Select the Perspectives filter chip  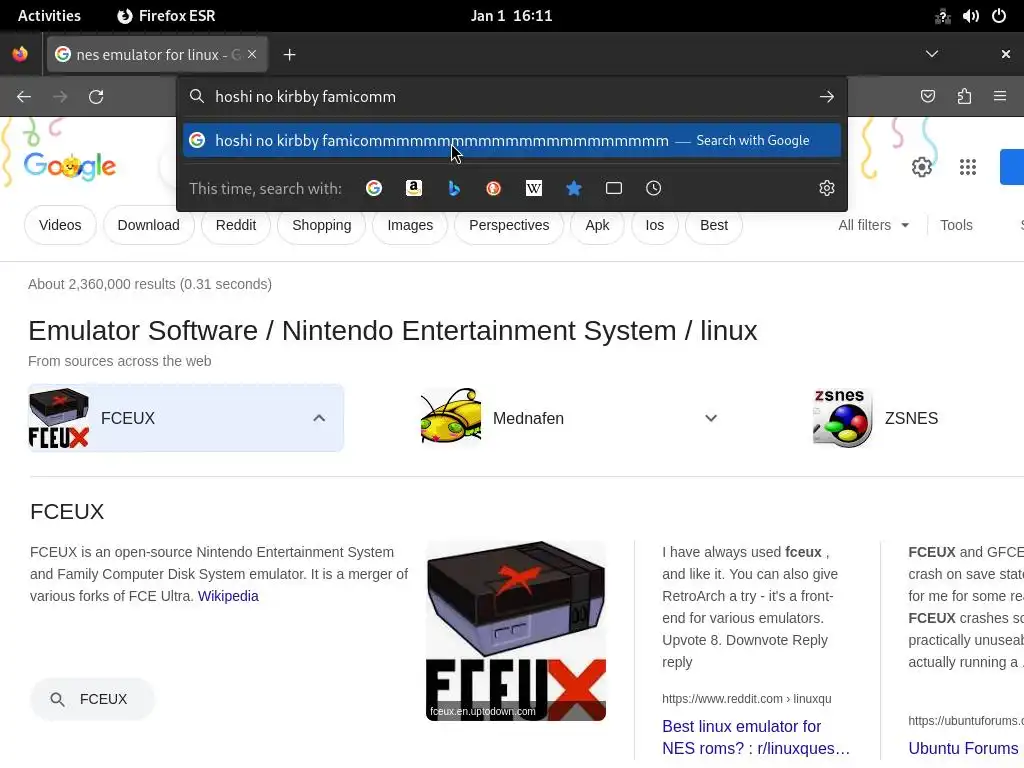coord(509,225)
